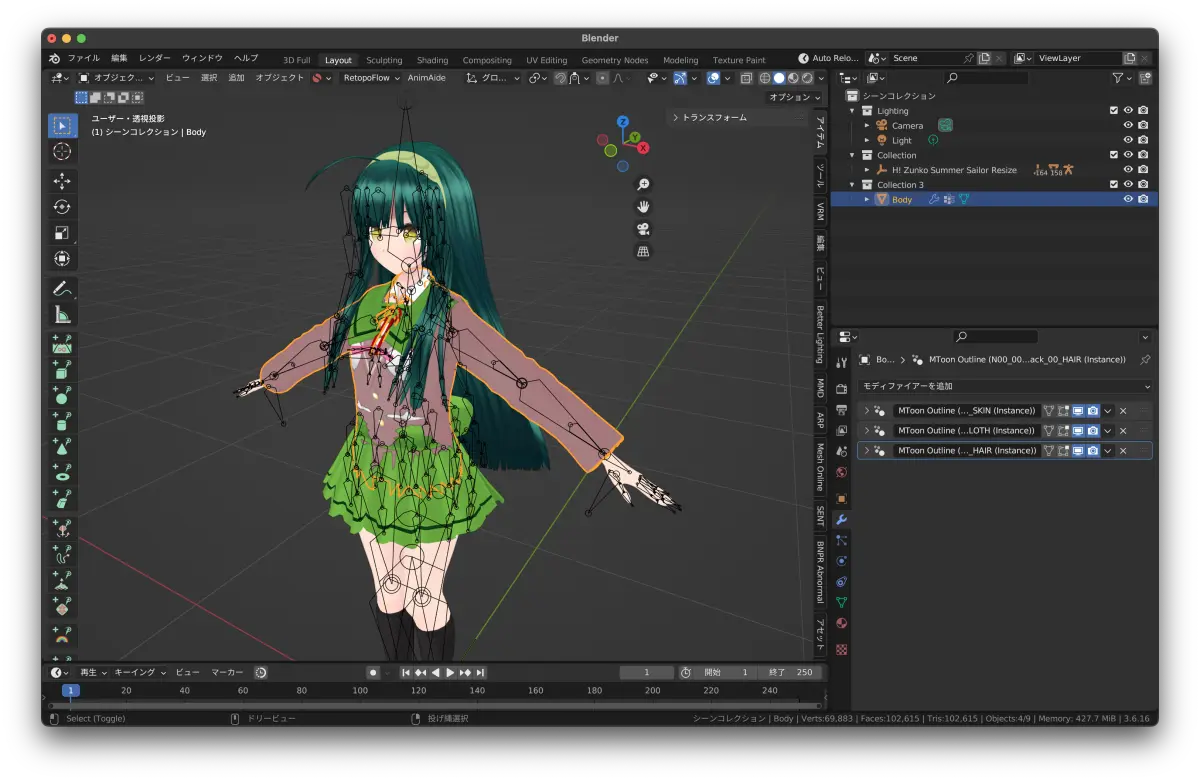Hide Lighting collection with eye icon
This screenshot has height=781, width=1200.
[x=1128, y=111]
